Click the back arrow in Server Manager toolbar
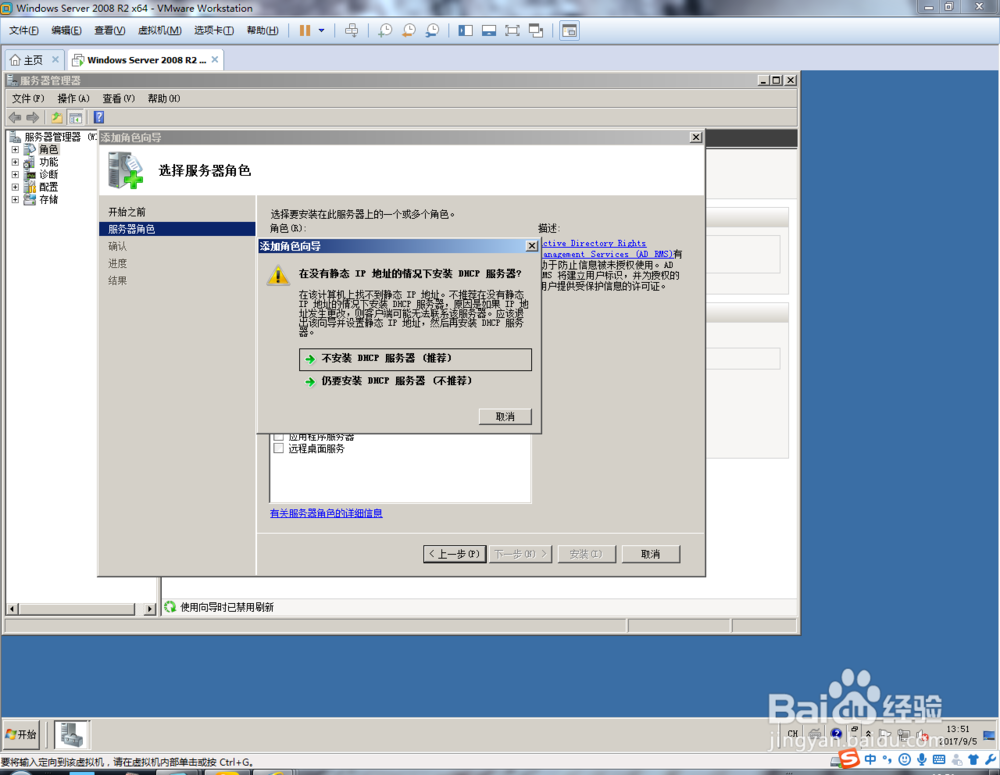This screenshot has height=775, width=1000. [x=15, y=117]
